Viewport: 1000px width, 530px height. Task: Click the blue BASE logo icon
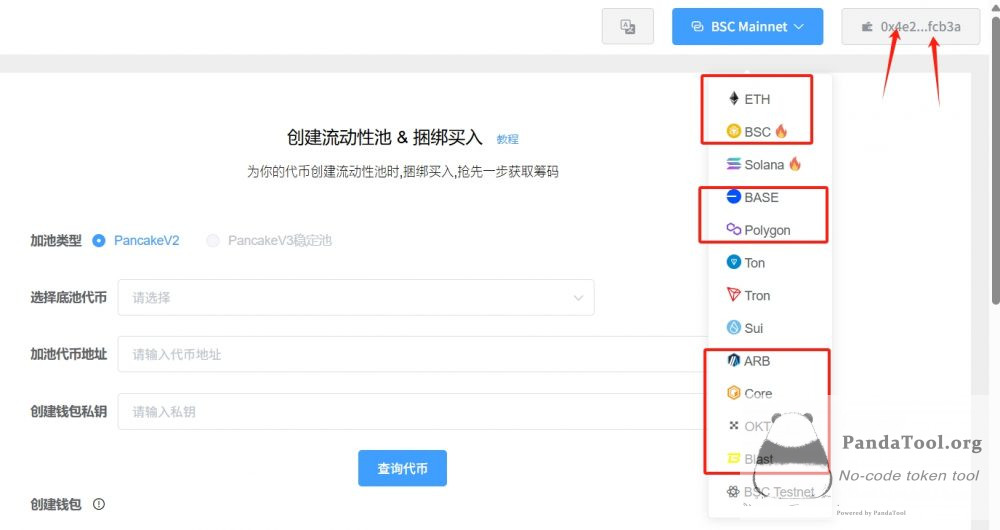click(x=734, y=196)
